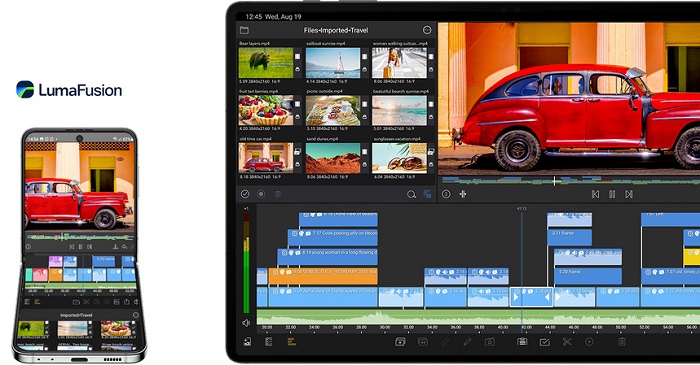Screen dimensions: 700x365
Task: Expand the track layout yellow list icon
Action: click(291, 342)
